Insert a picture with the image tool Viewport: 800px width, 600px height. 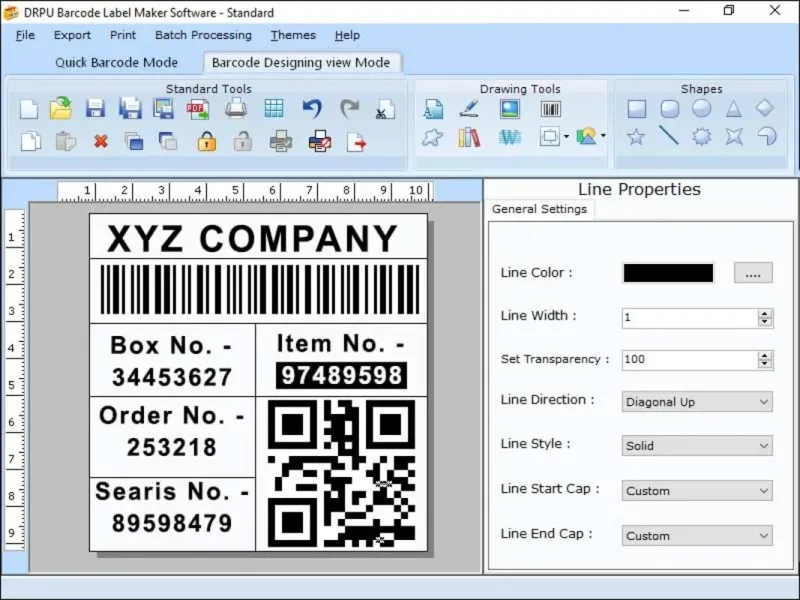pos(510,109)
